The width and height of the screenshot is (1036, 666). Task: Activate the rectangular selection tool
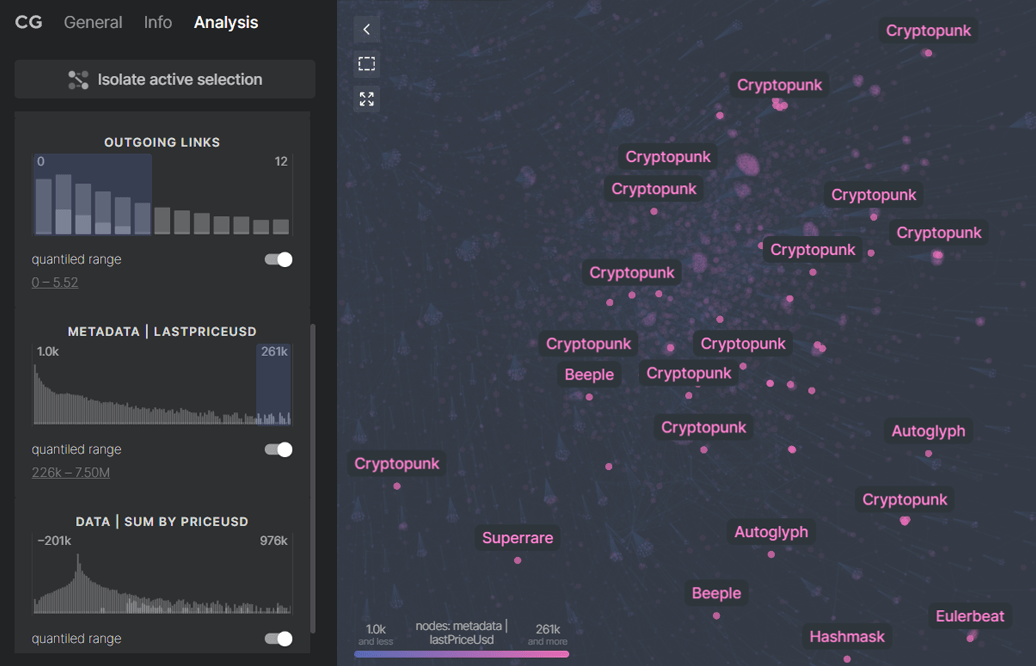pos(367,64)
